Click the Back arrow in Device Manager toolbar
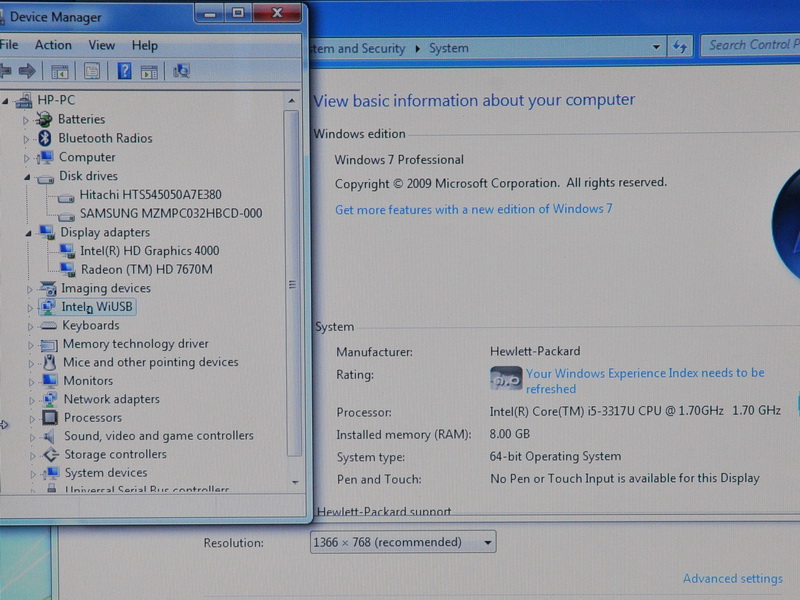800x600 pixels. [5, 71]
